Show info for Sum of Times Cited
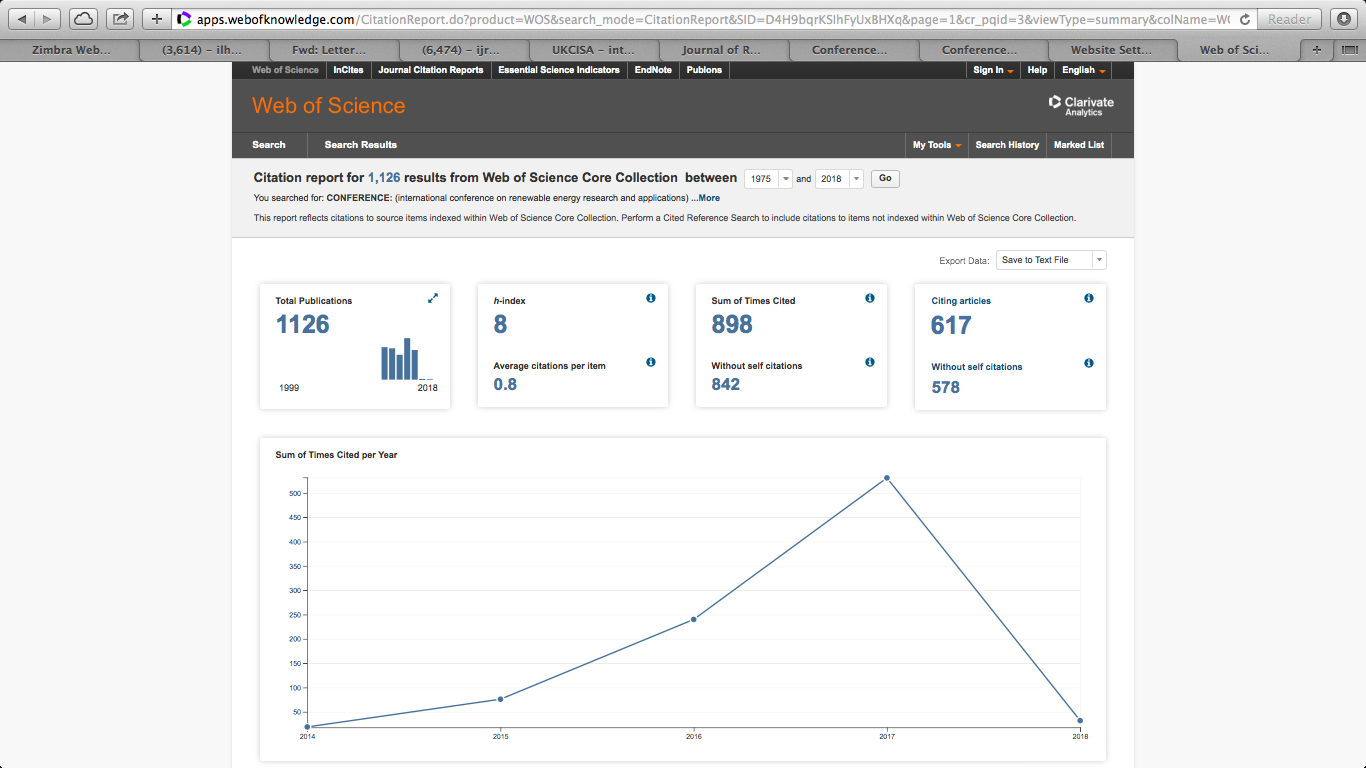The width and height of the screenshot is (1366, 768). point(870,298)
